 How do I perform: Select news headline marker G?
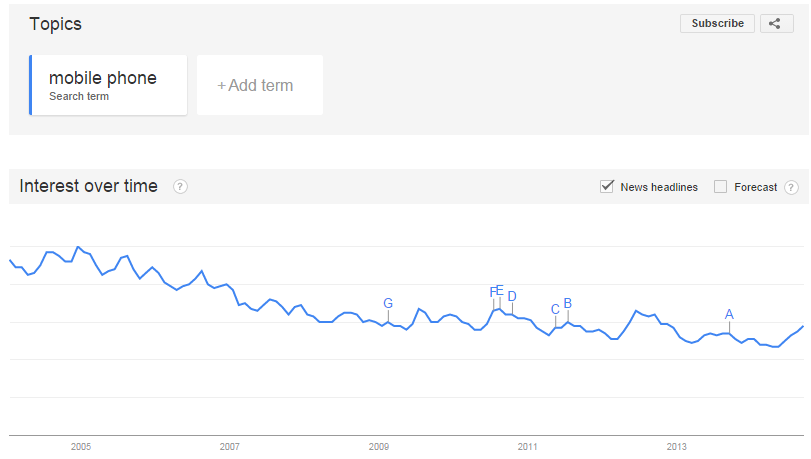pyautogui.click(x=388, y=303)
